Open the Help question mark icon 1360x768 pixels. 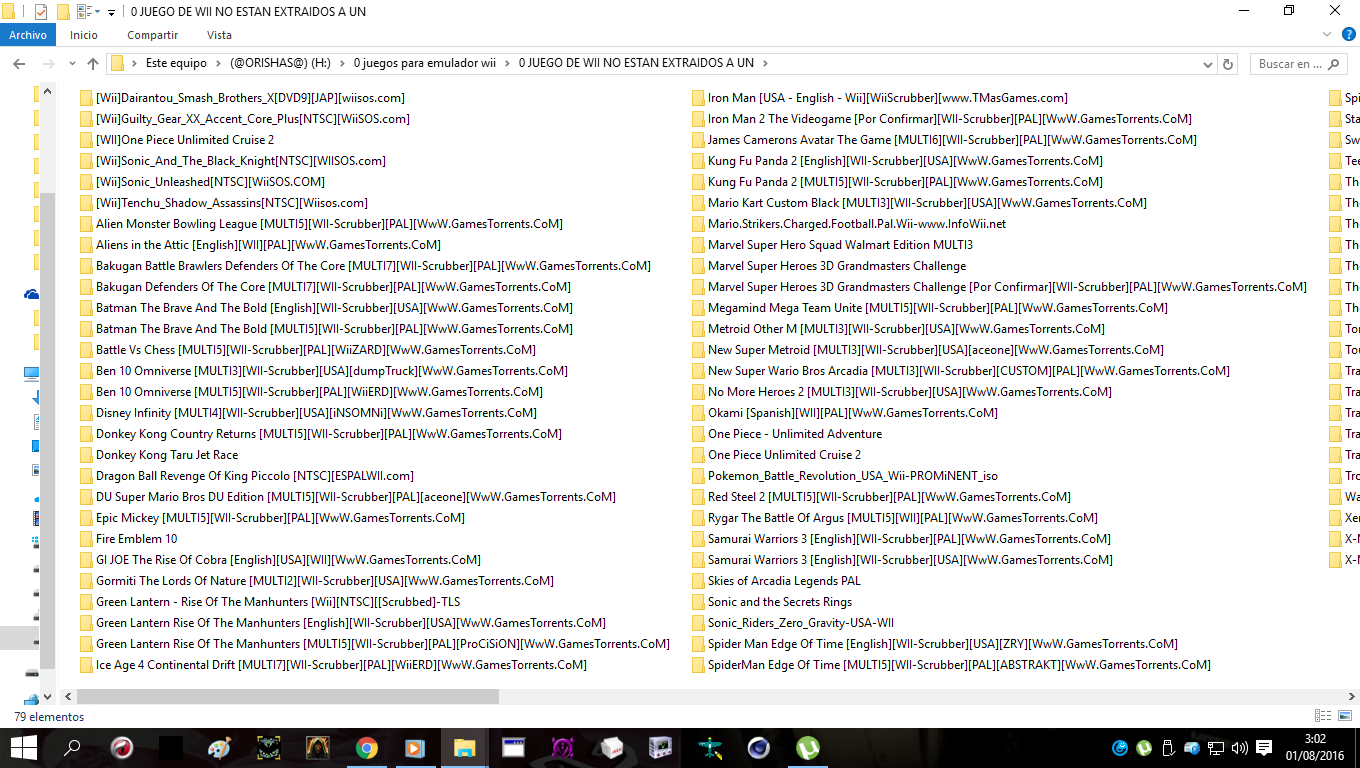(x=1349, y=35)
